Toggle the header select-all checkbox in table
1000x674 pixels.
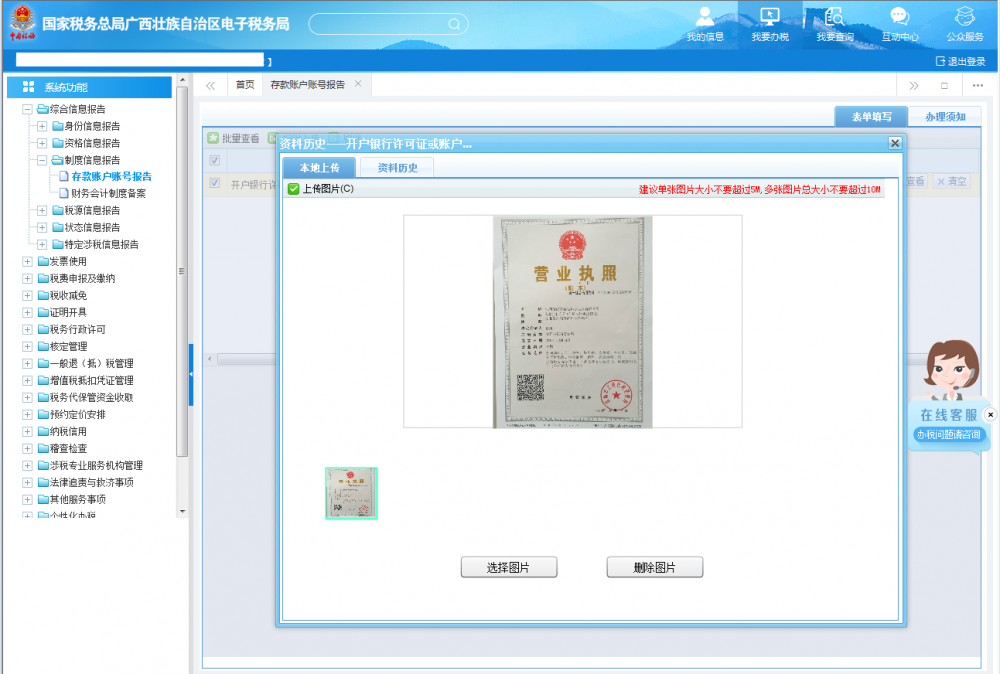pyautogui.click(x=215, y=161)
